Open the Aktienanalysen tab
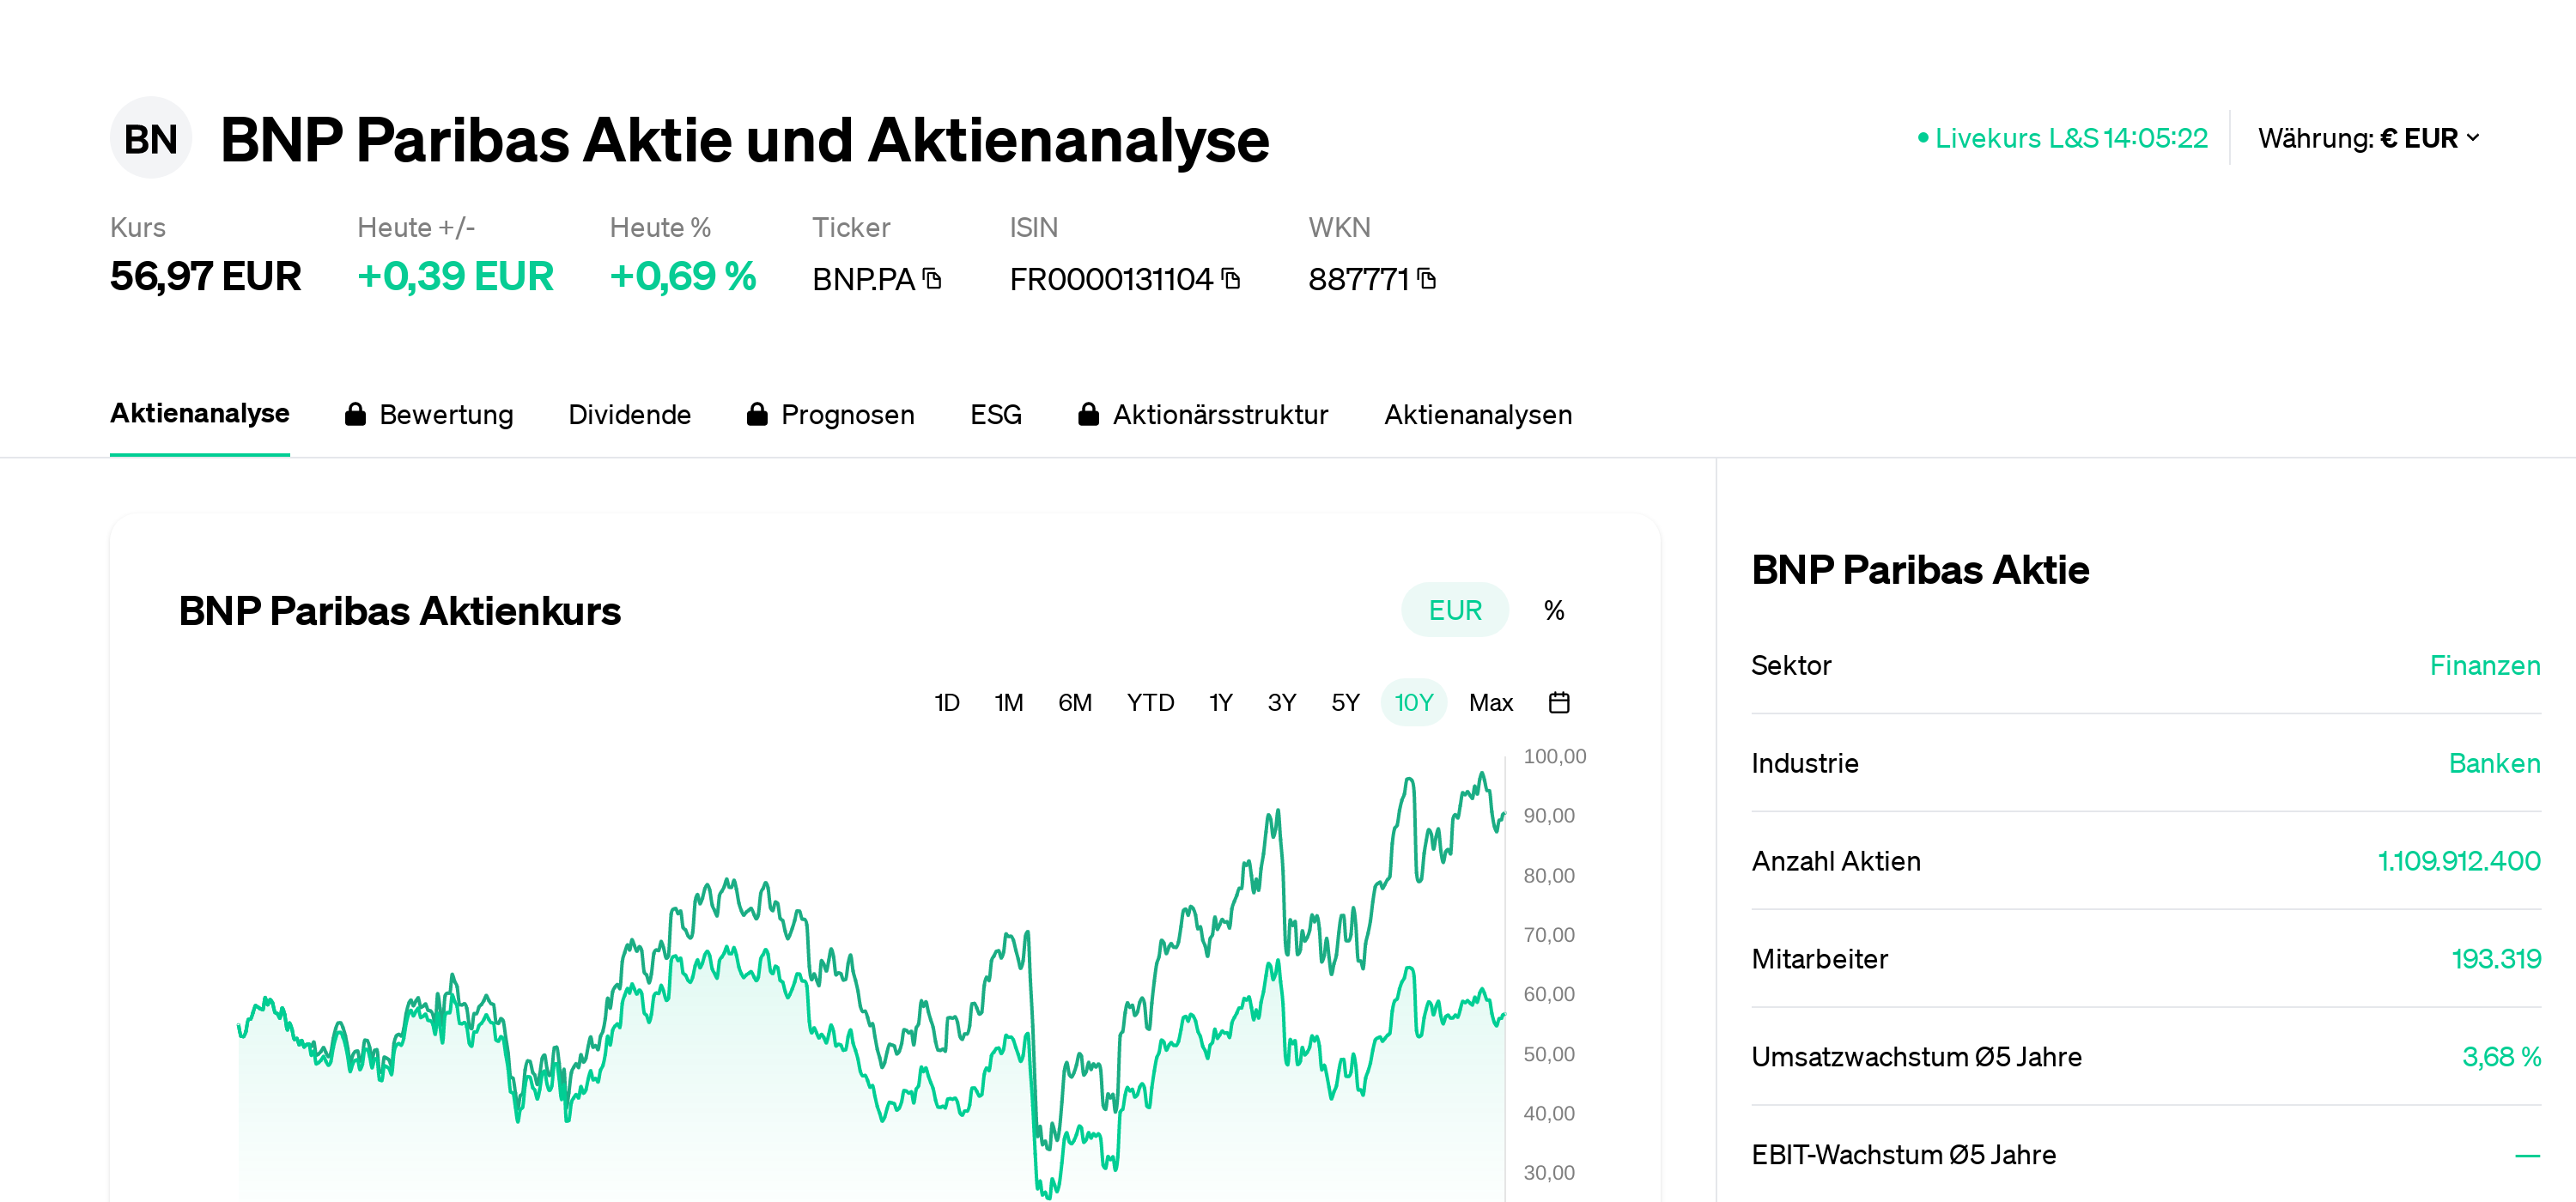The height and width of the screenshot is (1202, 2576). click(1477, 415)
